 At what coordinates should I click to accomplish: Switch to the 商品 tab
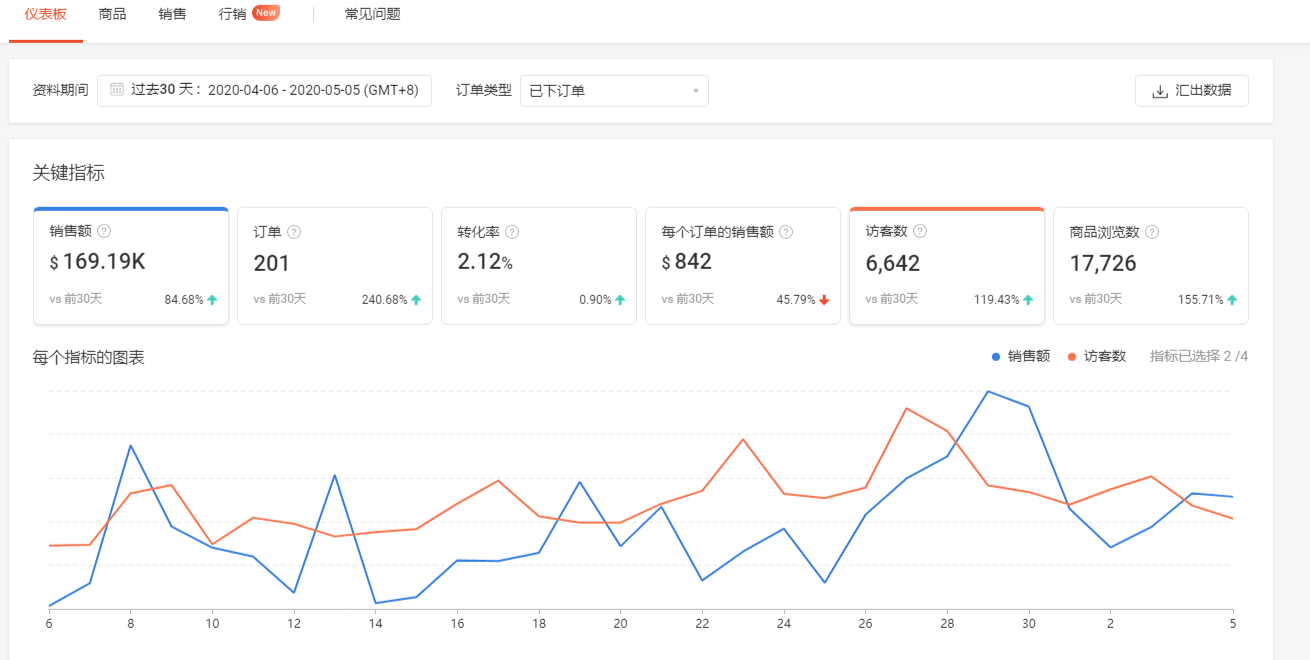coord(113,14)
